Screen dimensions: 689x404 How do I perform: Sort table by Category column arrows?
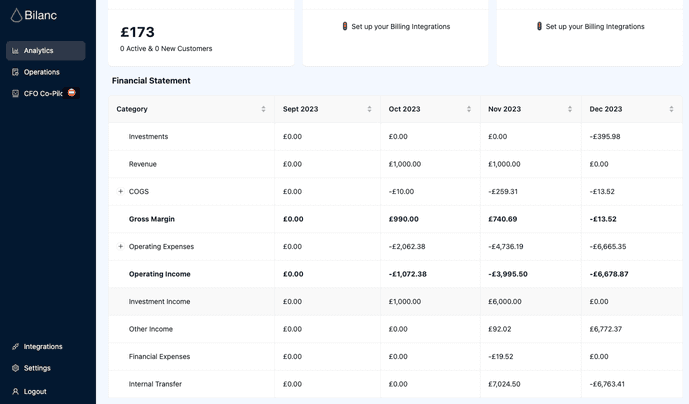[x=264, y=109]
